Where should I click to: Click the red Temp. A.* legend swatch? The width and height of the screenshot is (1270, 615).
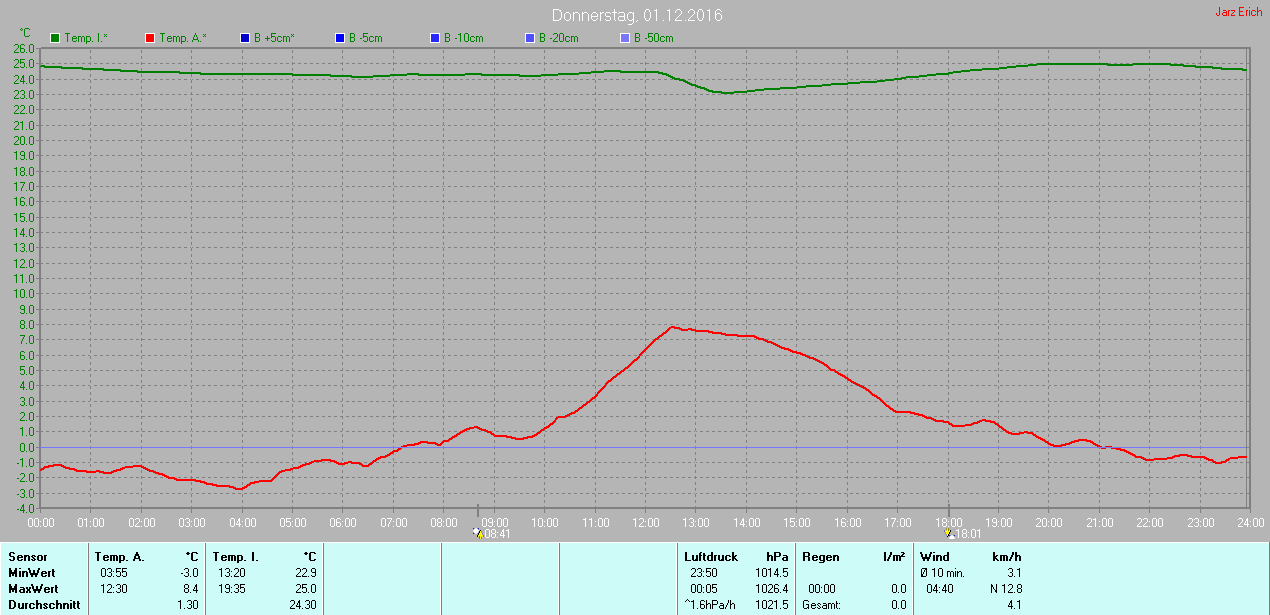click(150, 38)
